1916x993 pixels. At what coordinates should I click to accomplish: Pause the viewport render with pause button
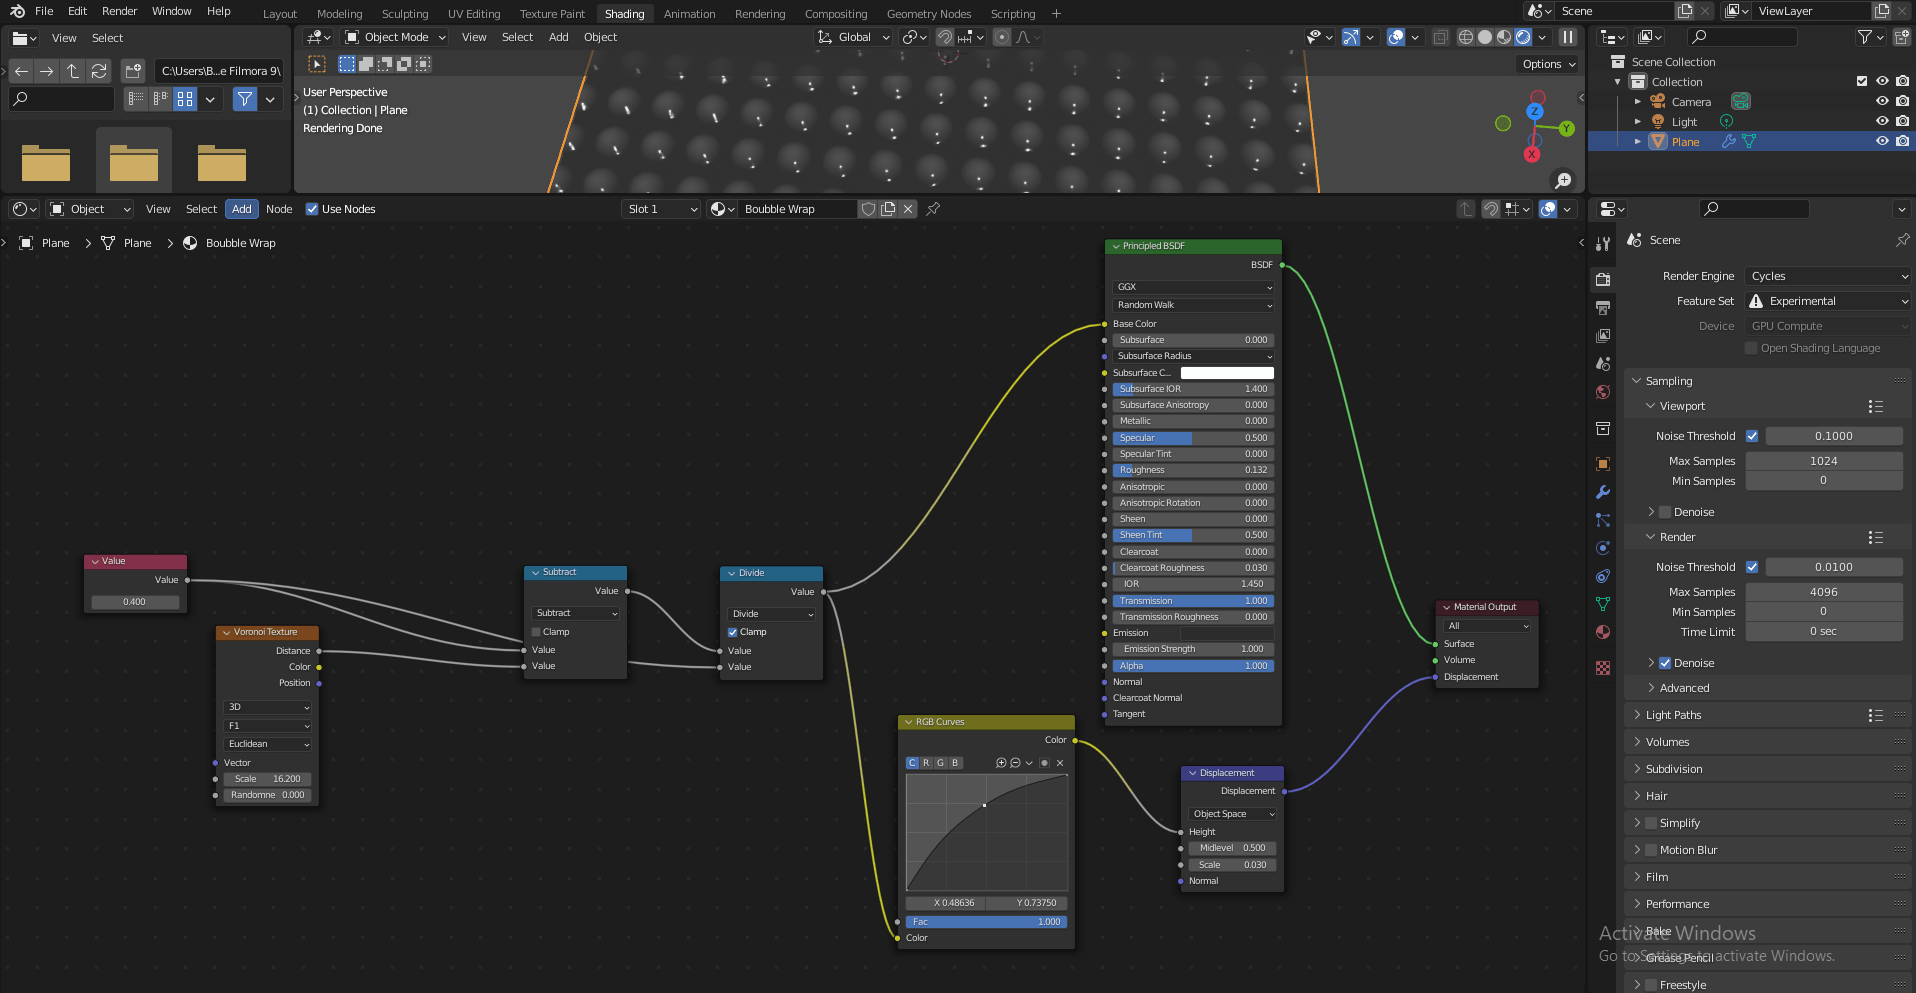point(1568,36)
